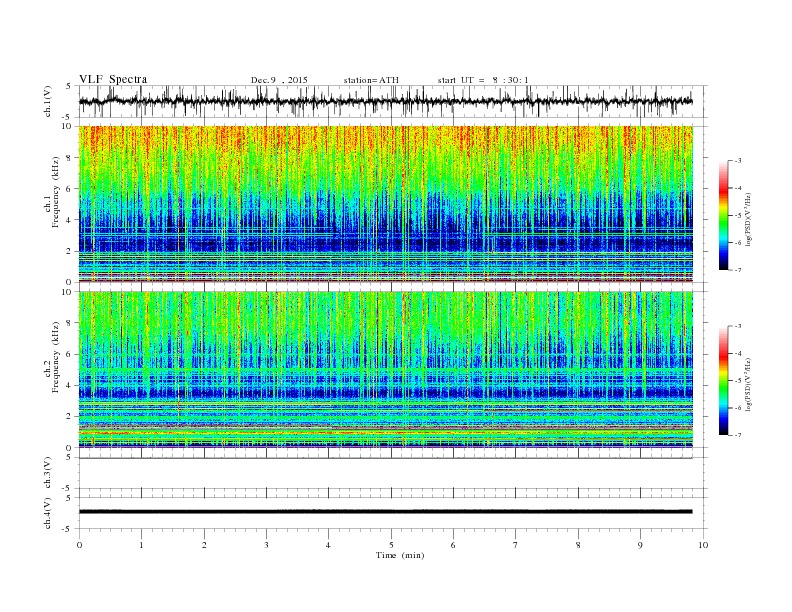The height and width of the screenshot is (612, 792).
Task: Click time axis tick label '6'
Action: point(453,545)
